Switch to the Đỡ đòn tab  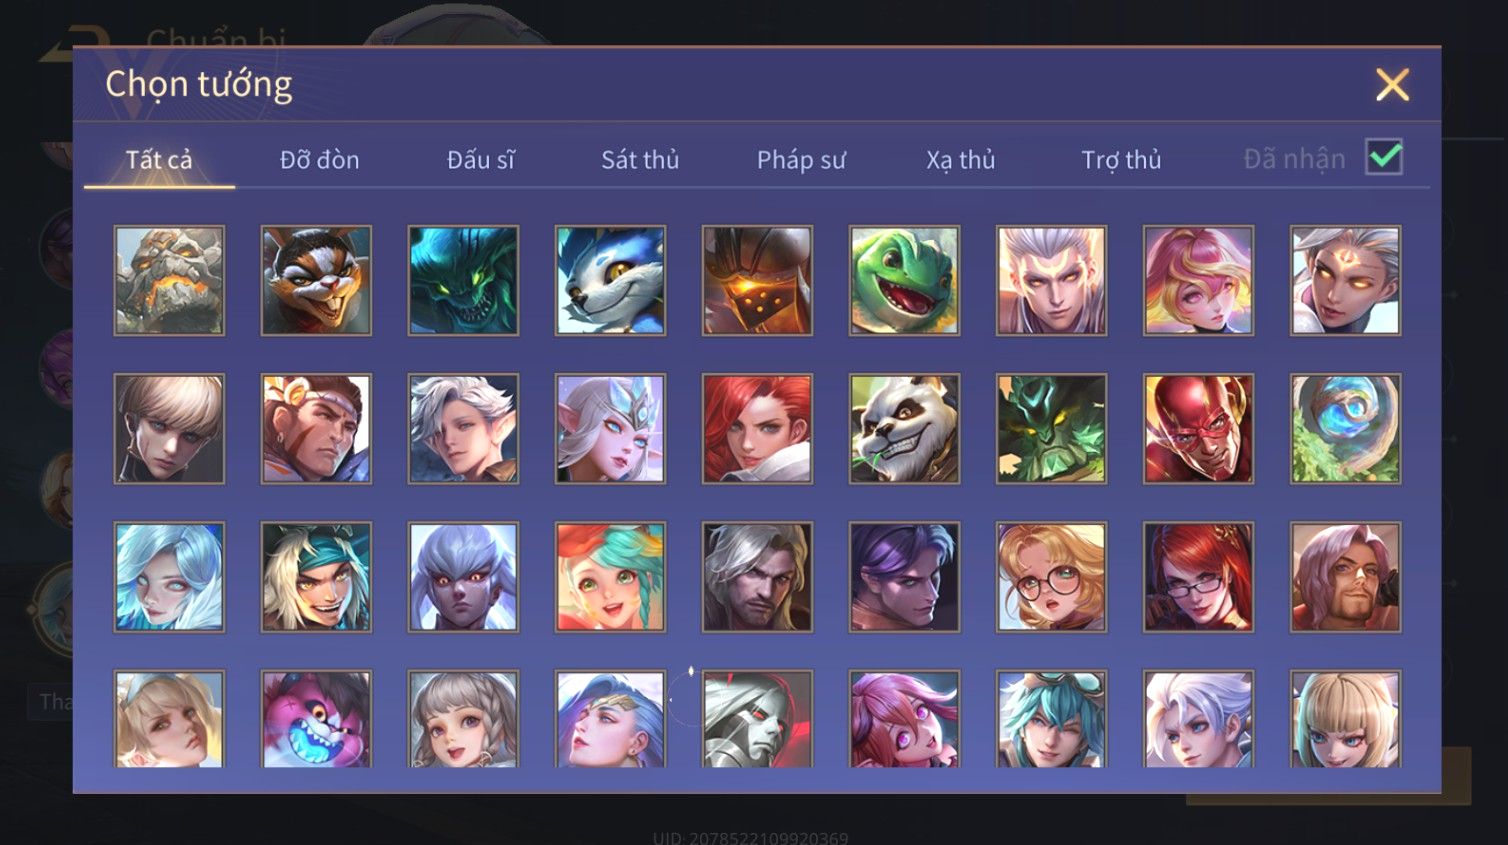point(319,160)
